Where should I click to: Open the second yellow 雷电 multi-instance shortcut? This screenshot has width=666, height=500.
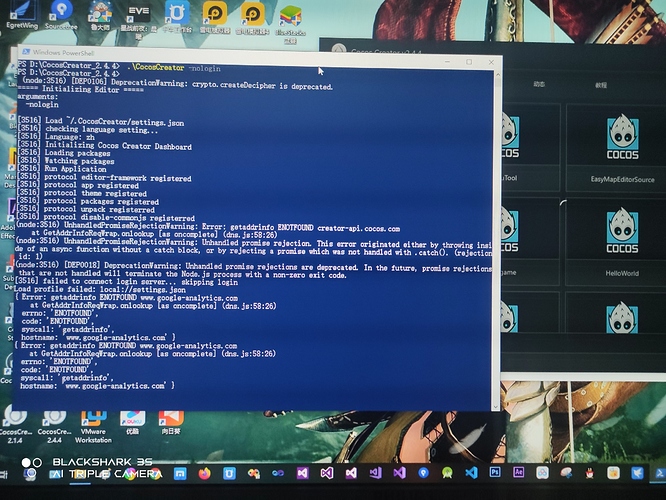tap(253, 18)
